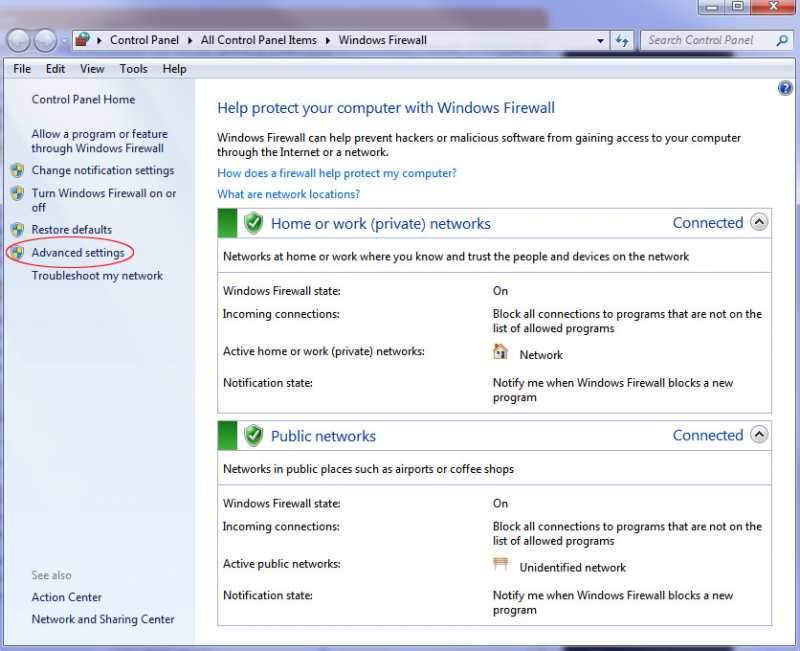Click the Unidentified network bench icon

tap(500, 565)
